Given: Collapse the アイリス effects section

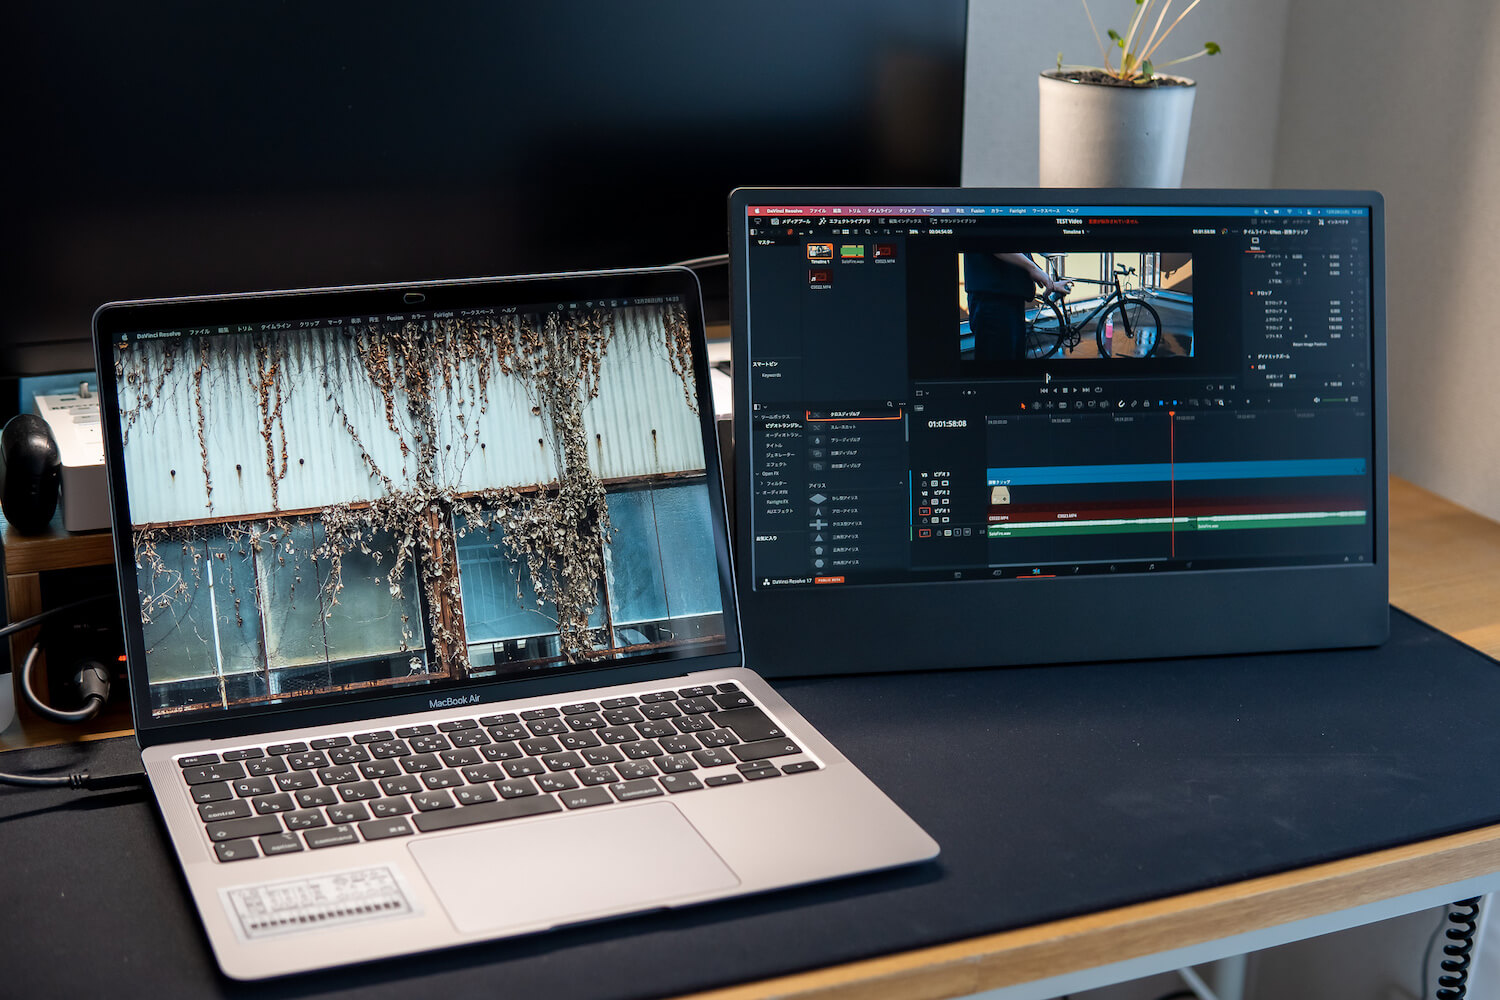Looking at the screenshot, I should 901,483.
